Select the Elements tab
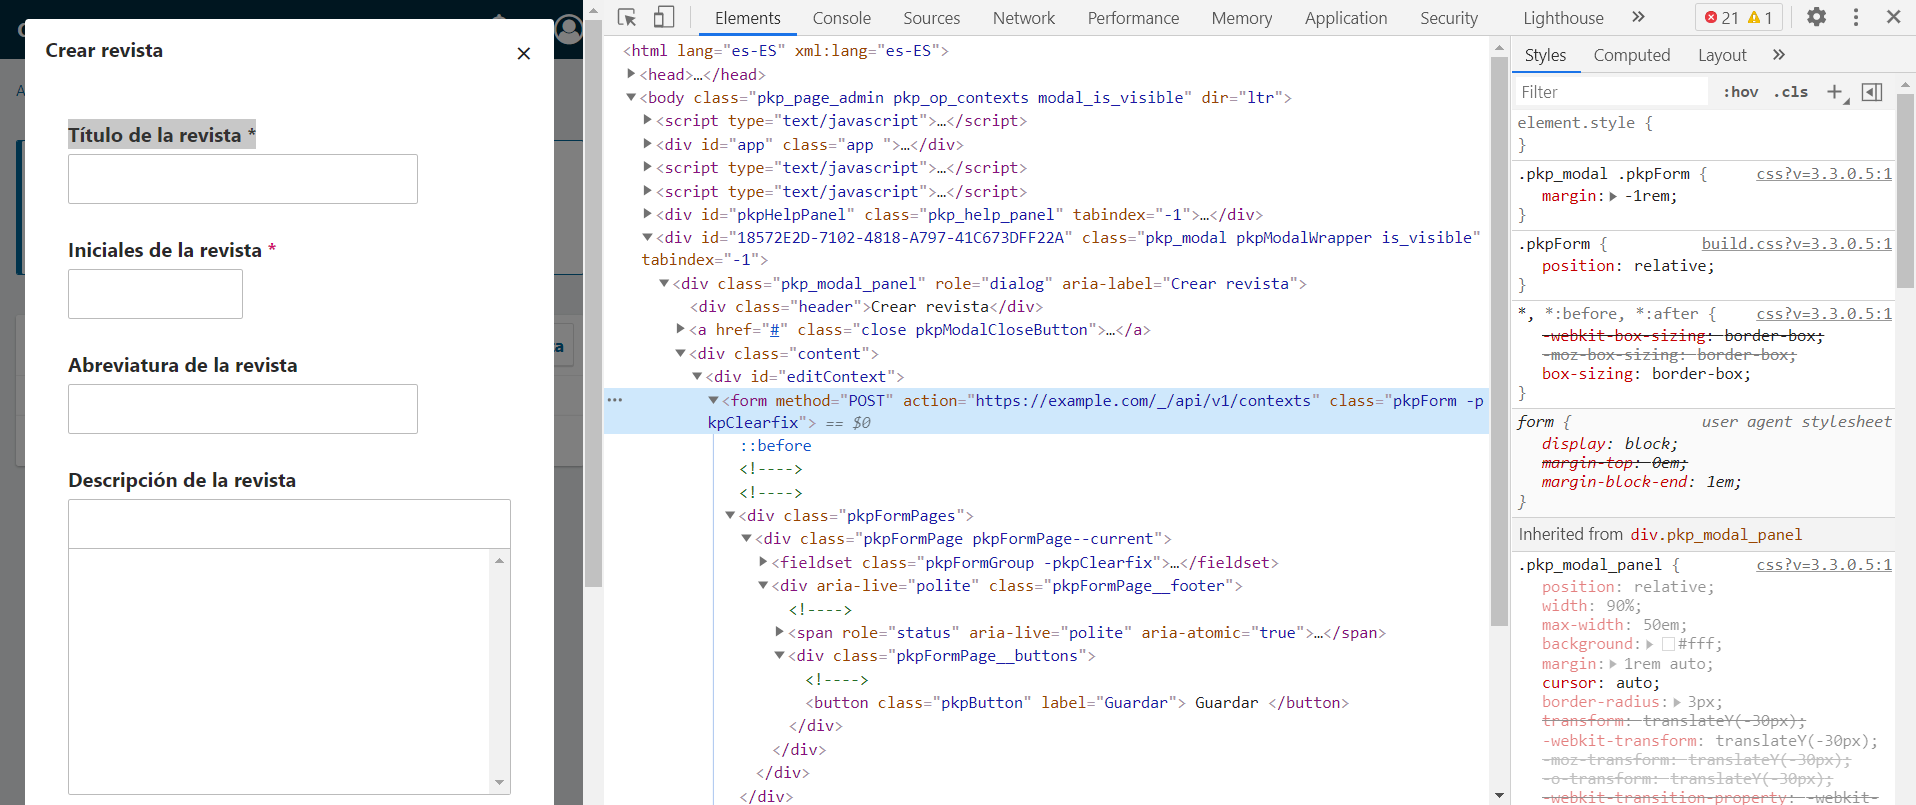The image size is (1916, 805). pyautogui.click(x=747, y=18)
